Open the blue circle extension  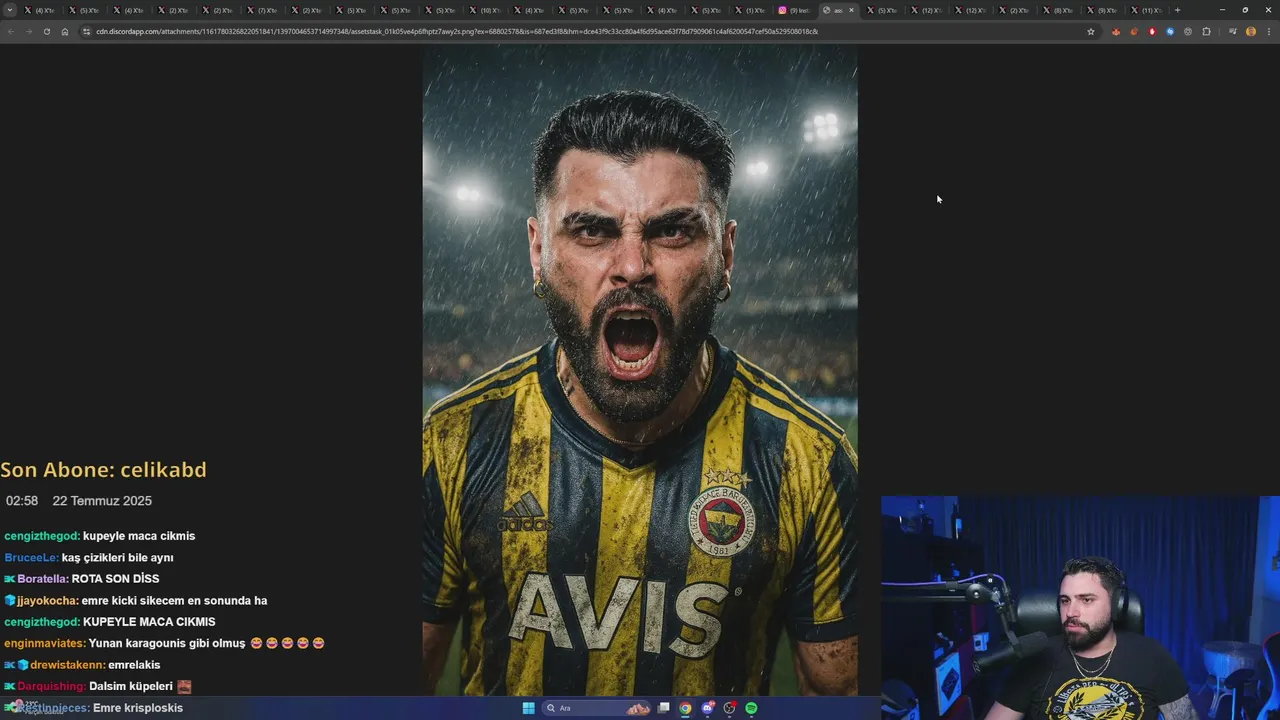pos(1170,31)
